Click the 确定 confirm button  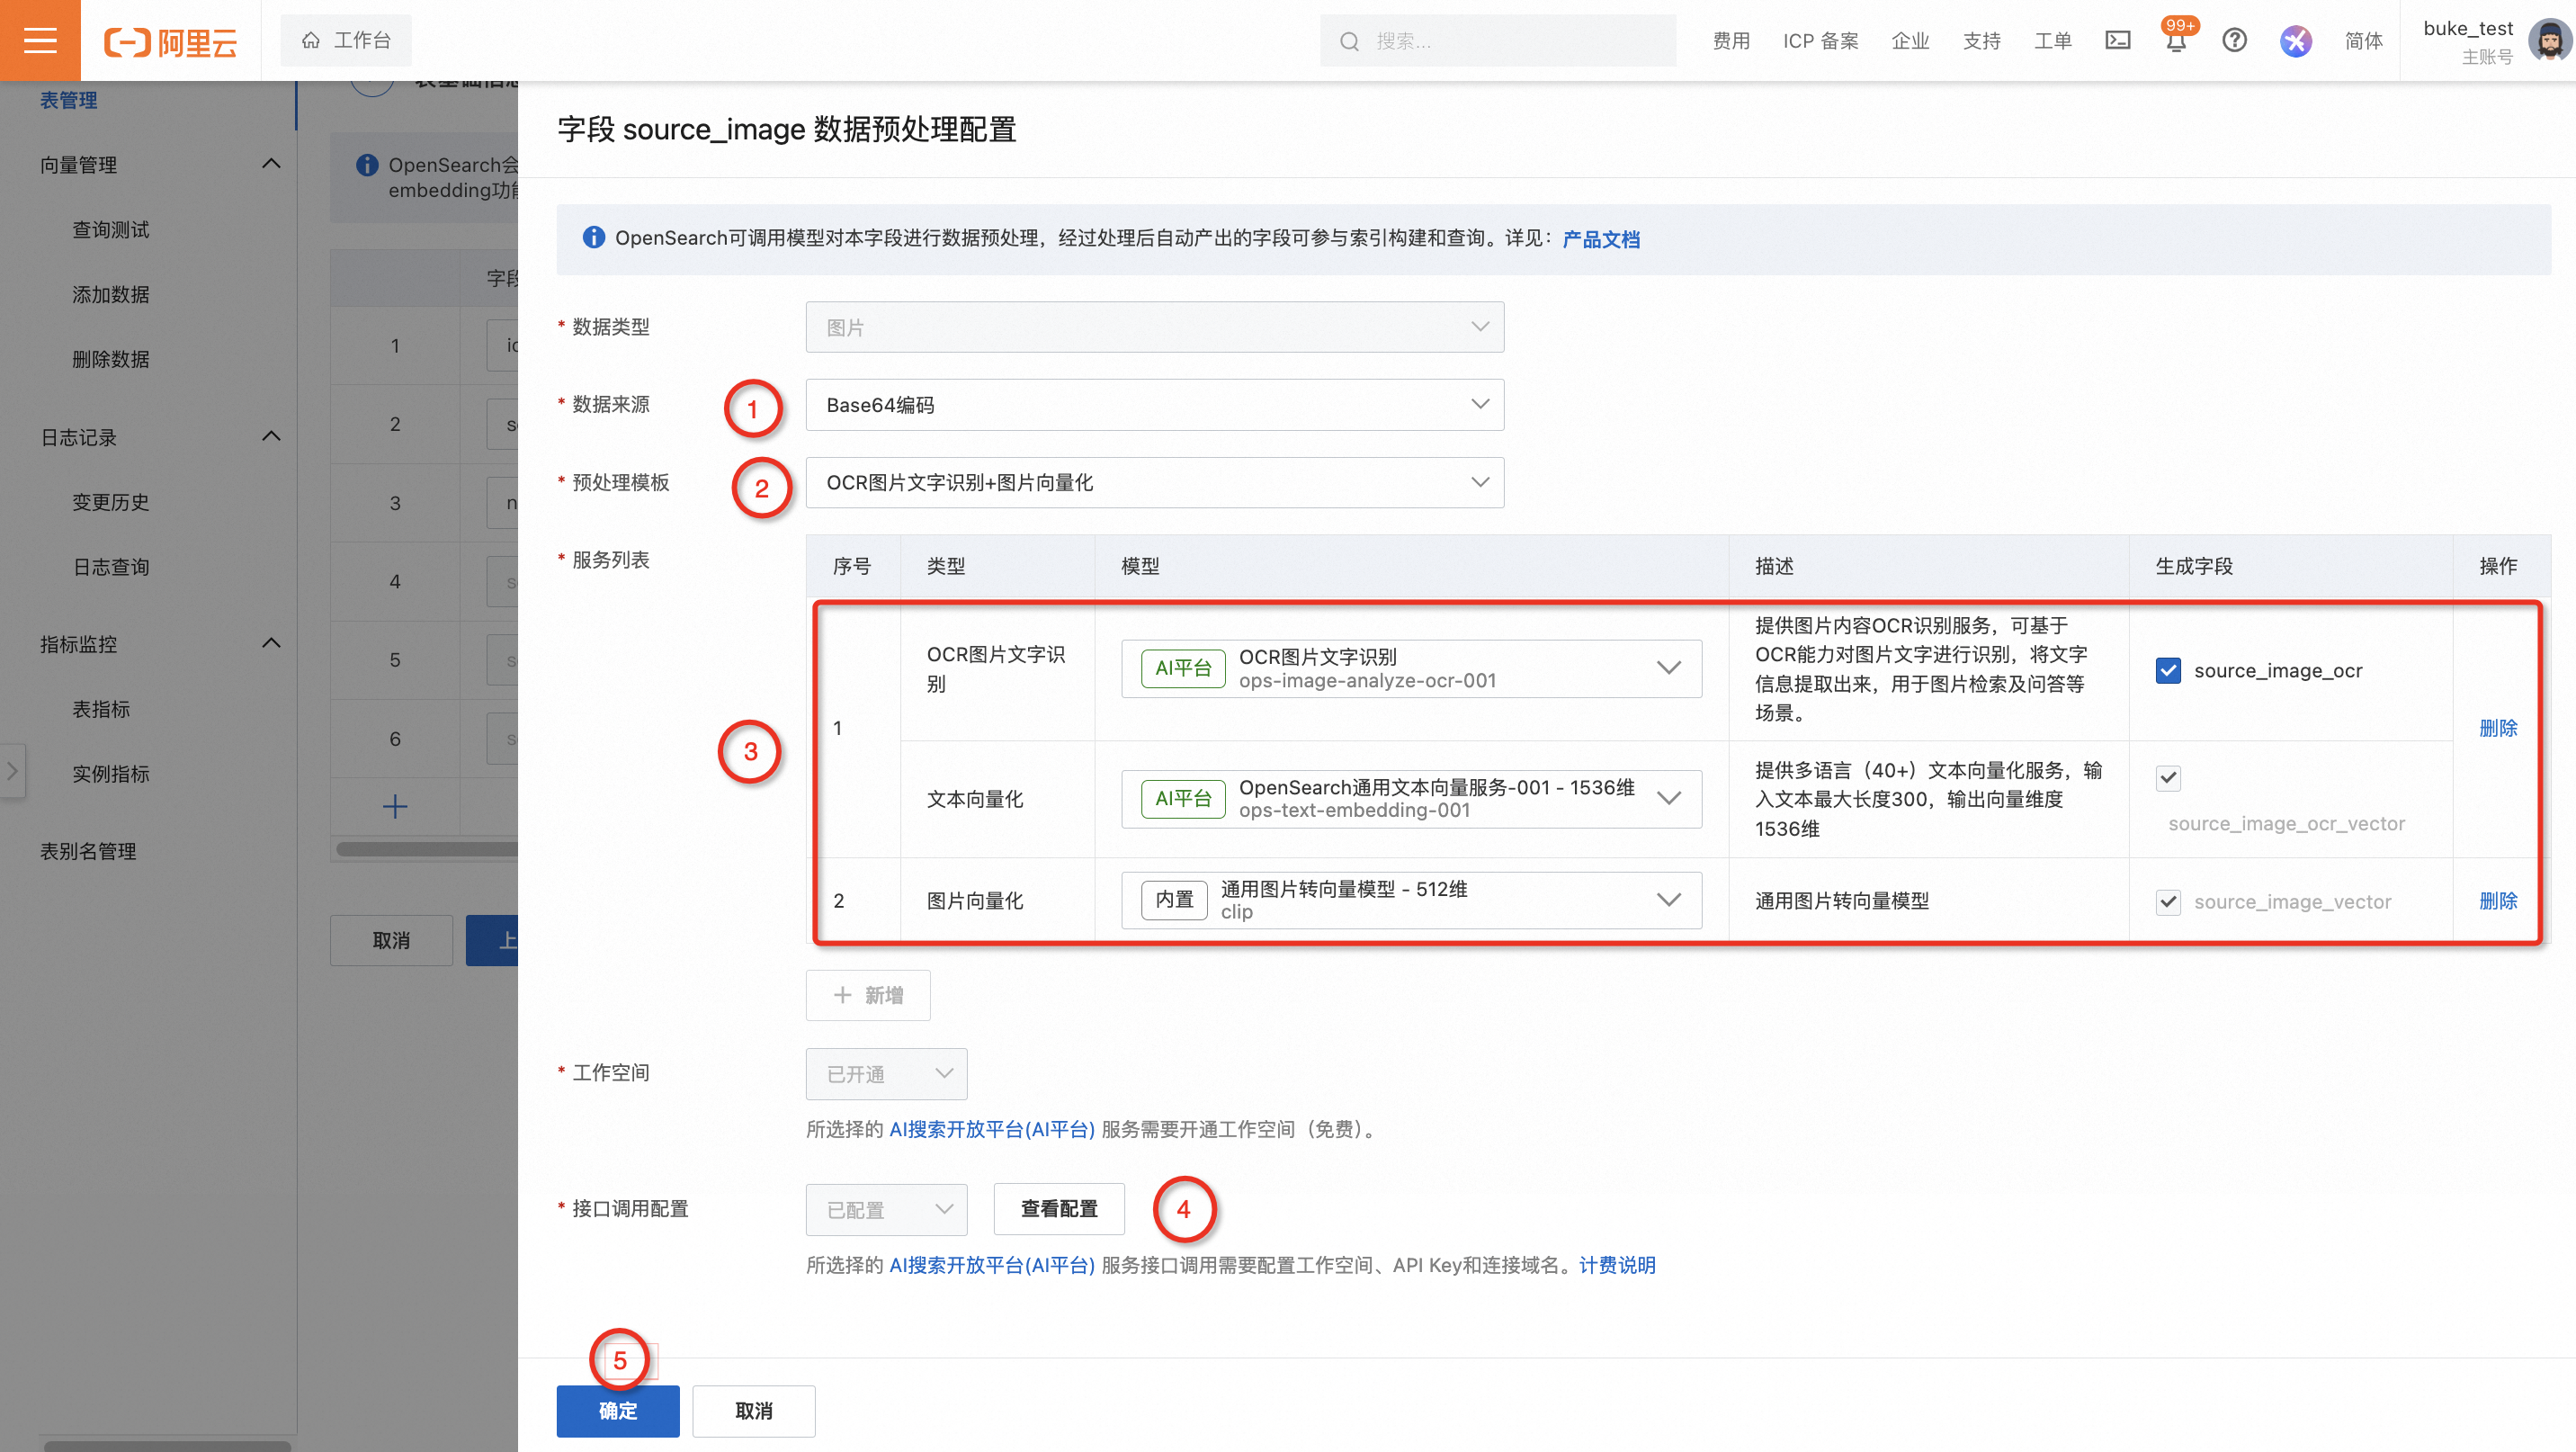(617, 1410)
